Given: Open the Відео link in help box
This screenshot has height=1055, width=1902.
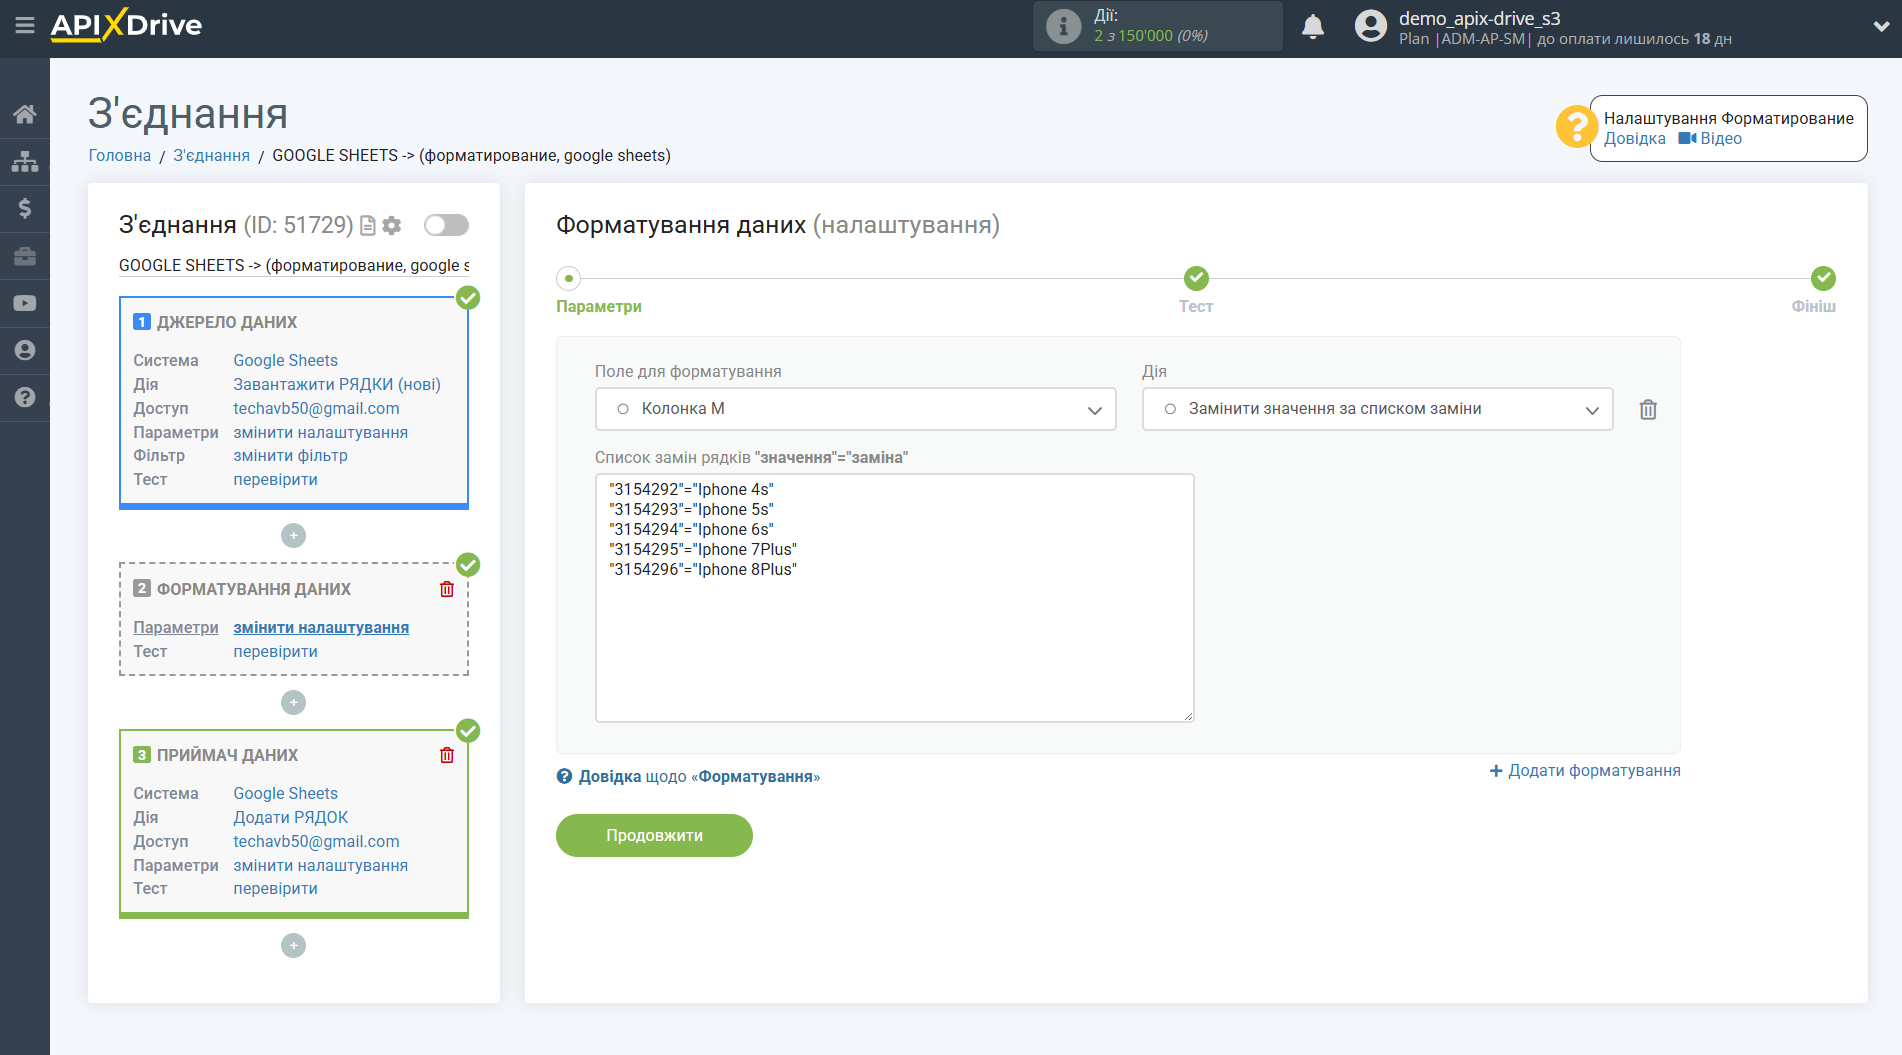Looking at the screenshot, I should (x=1710, y=139).
